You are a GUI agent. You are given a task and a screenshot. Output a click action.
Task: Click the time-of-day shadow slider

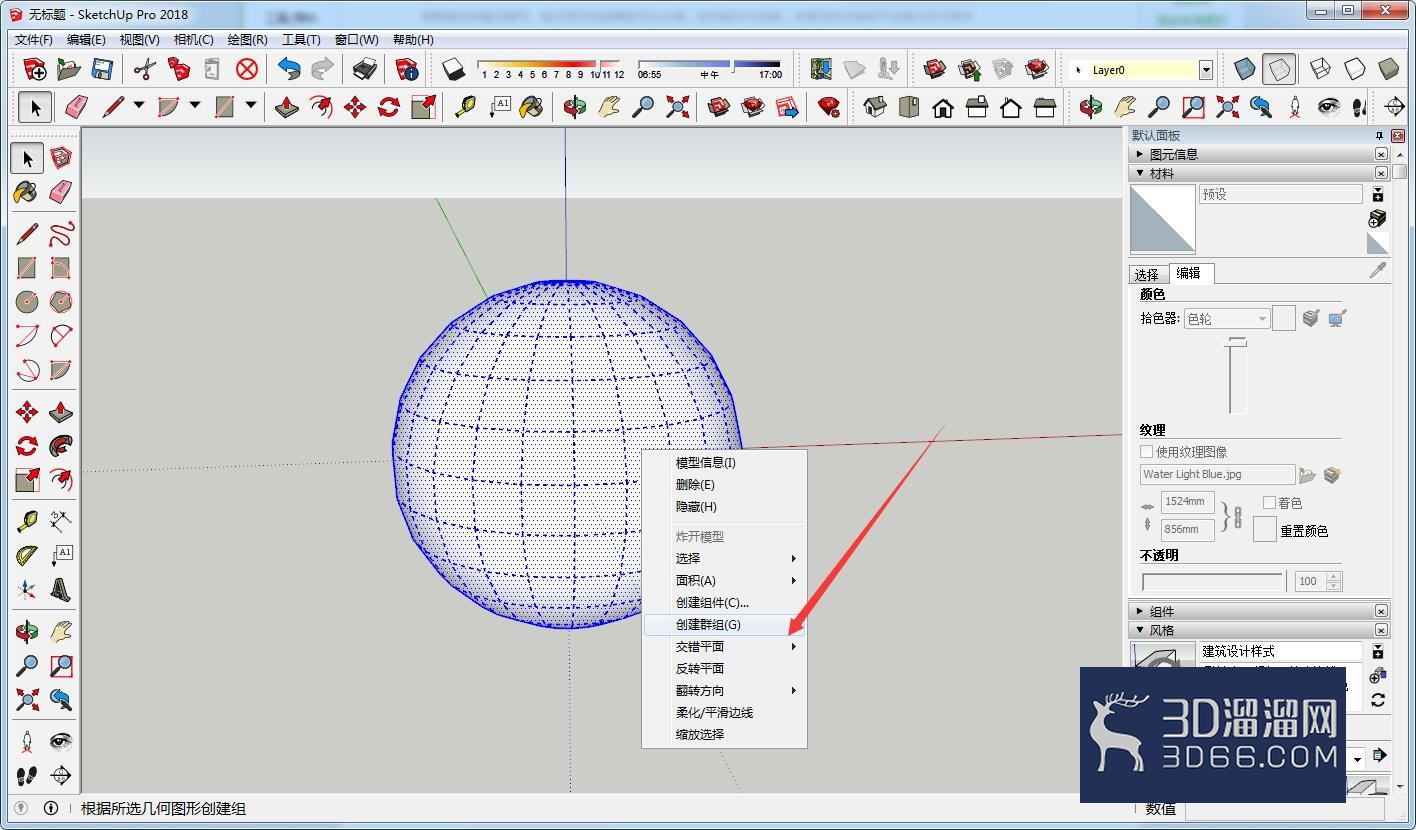pos(708,65)
